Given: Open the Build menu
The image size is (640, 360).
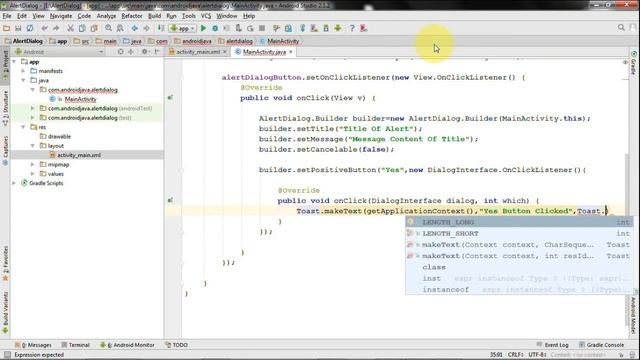Looking at the screenshot, I should pyautogui.click(x=154, y=16).
